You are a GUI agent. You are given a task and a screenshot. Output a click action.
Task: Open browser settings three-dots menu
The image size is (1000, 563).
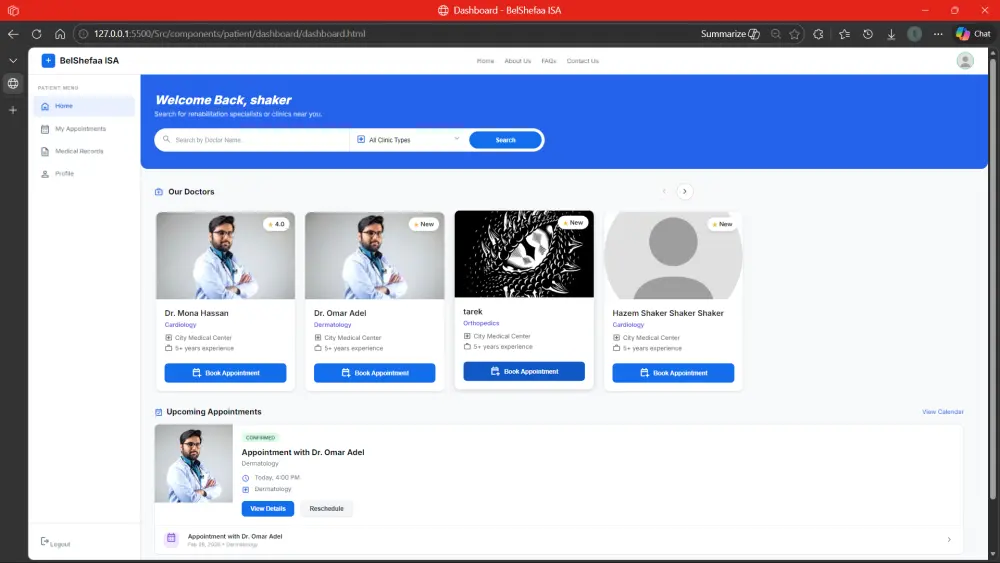pyautogui.click(x=938, y=34)
